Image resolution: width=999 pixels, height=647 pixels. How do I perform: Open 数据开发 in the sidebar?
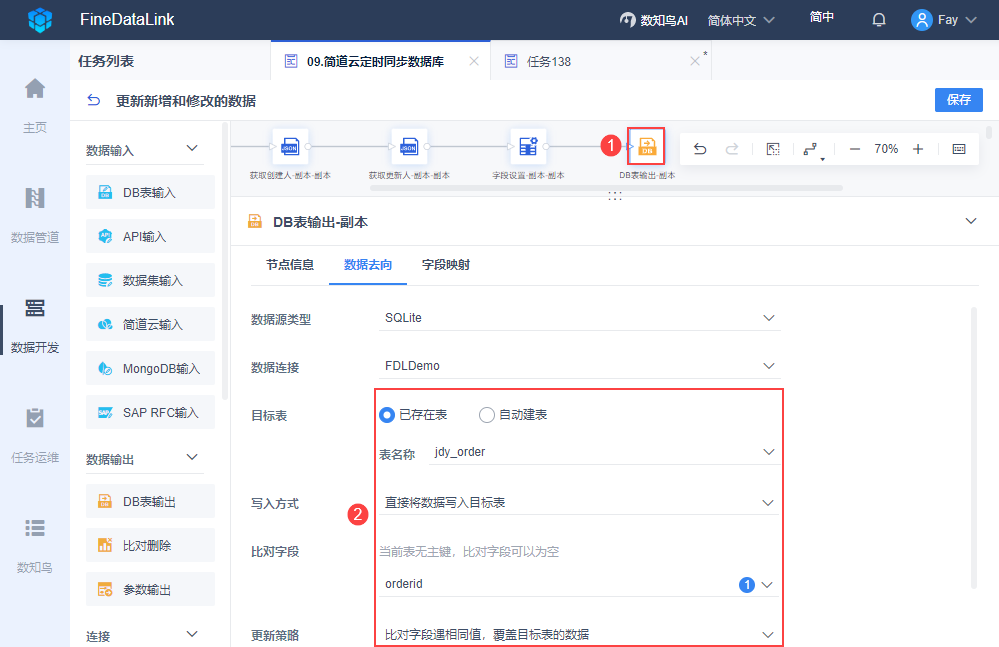[x=35, y=325]
